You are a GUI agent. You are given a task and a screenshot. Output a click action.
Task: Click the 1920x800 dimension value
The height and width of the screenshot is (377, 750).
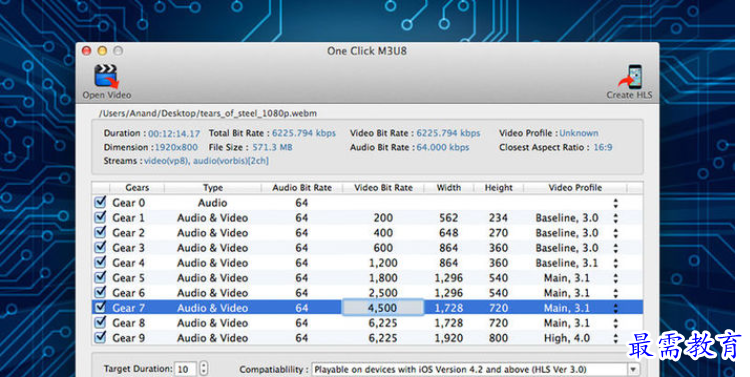coord(176,147)
